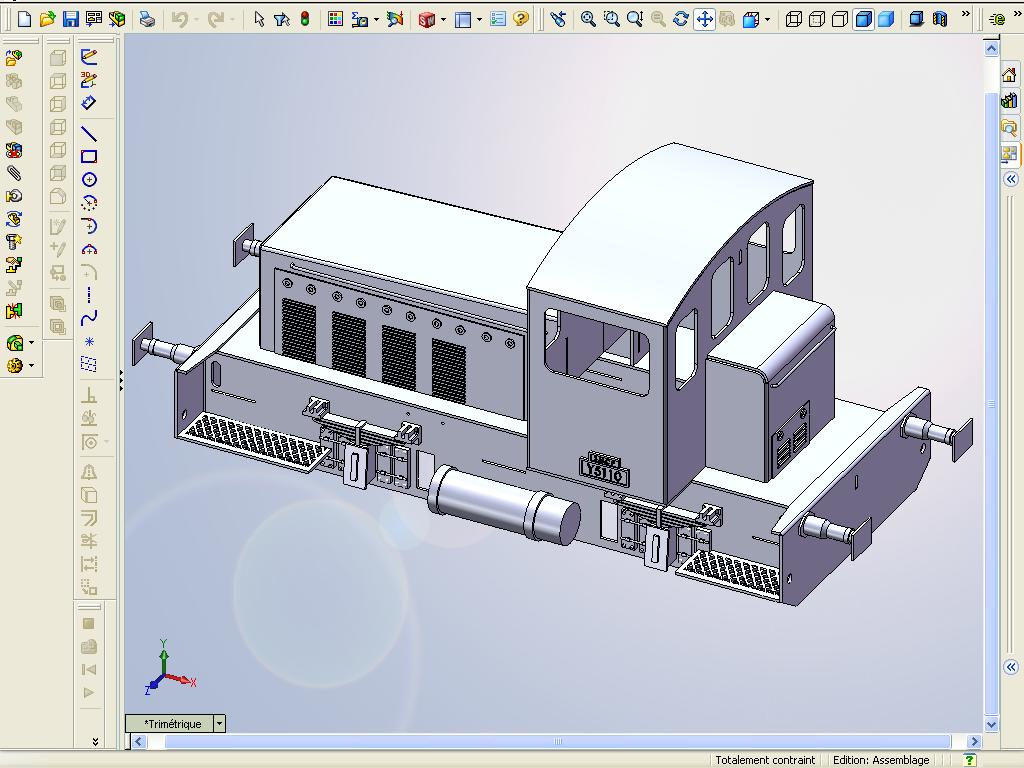Select the Rectangle sketch tool
This screenshot has width=1024, height=768.
coord(89,157)
